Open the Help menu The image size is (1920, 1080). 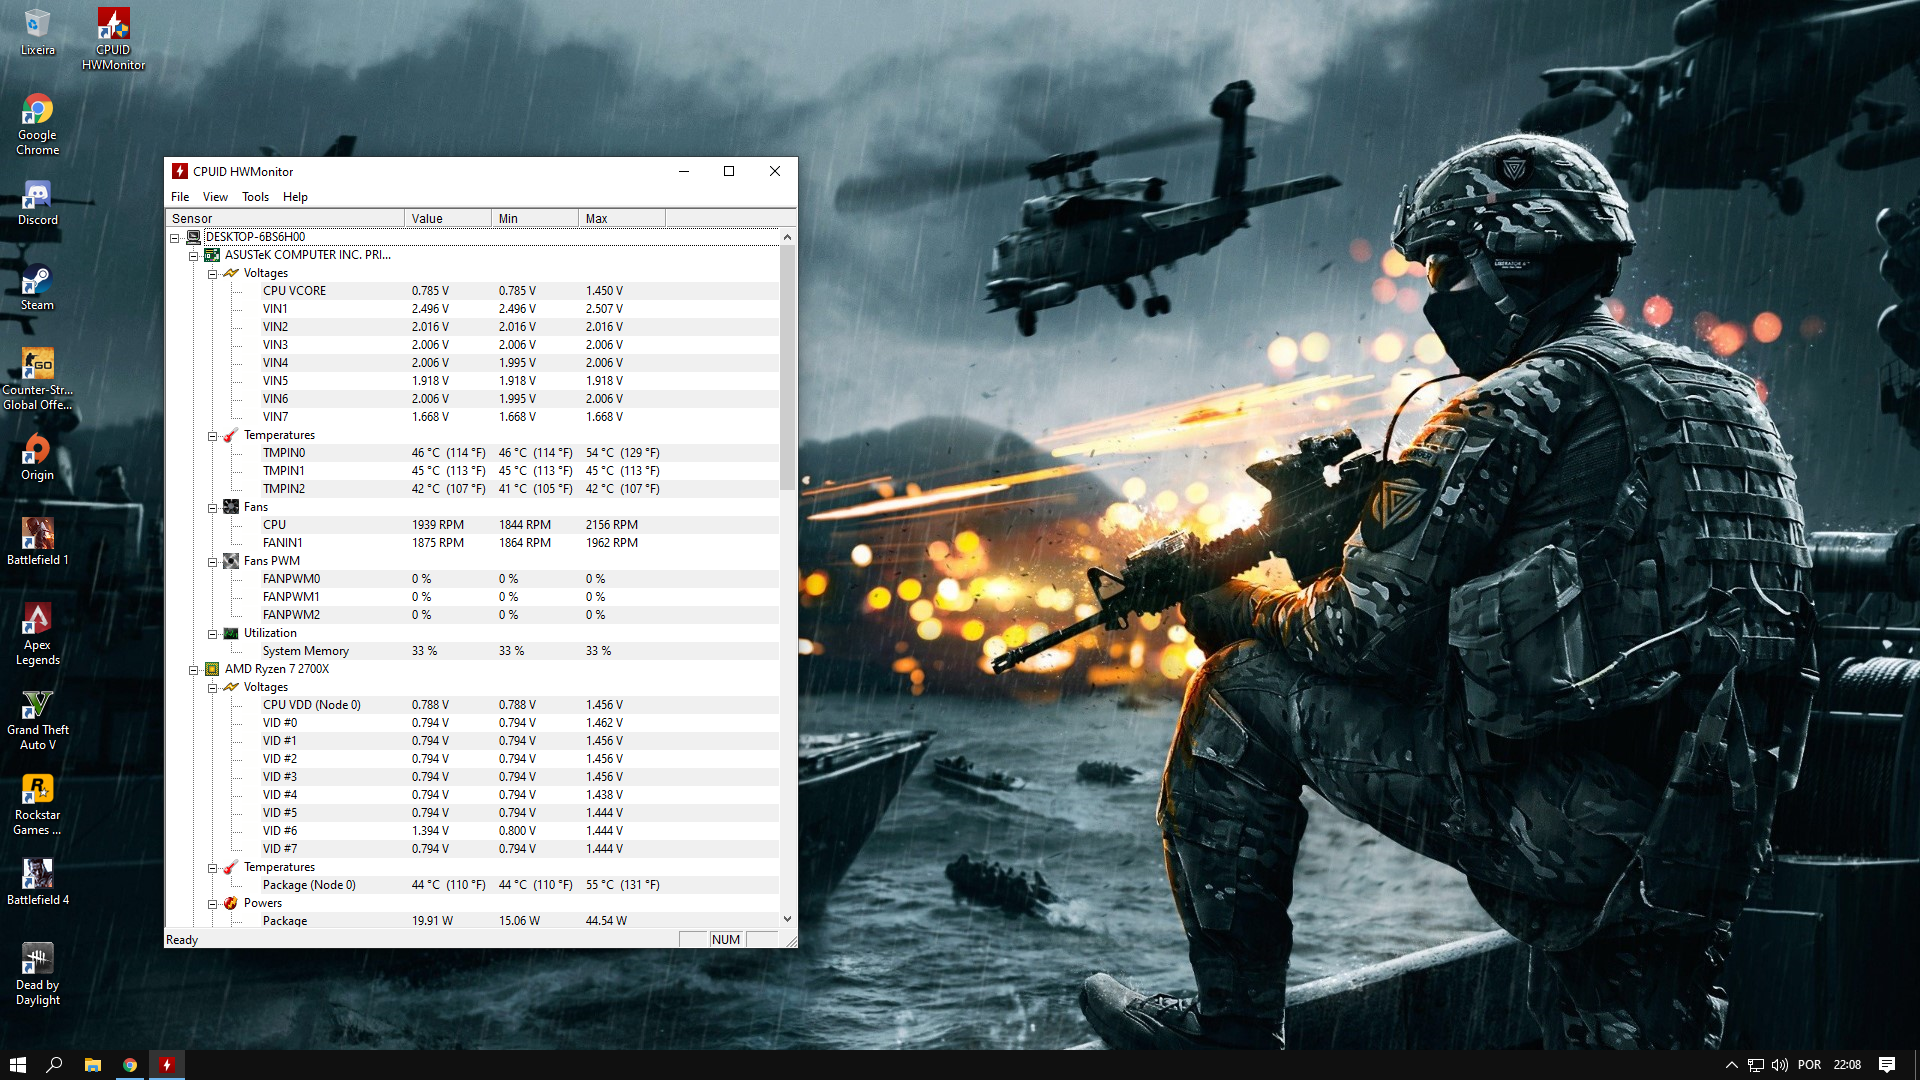[x=295, y=197]
